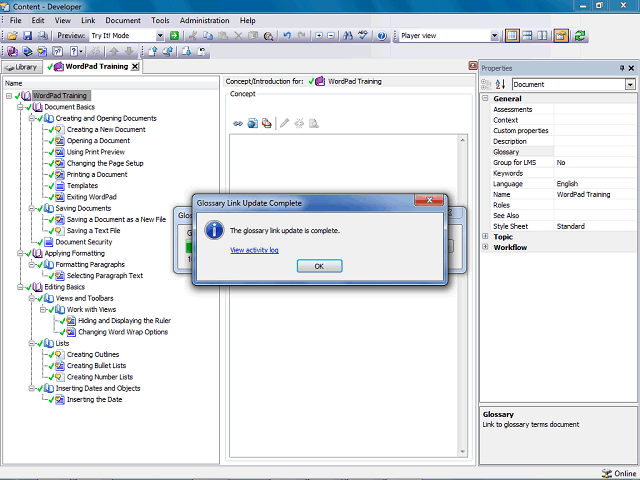Toggle the Properties pane auto-hide pin
This screenshot has width=640, height=480.
tap(622, 68)
